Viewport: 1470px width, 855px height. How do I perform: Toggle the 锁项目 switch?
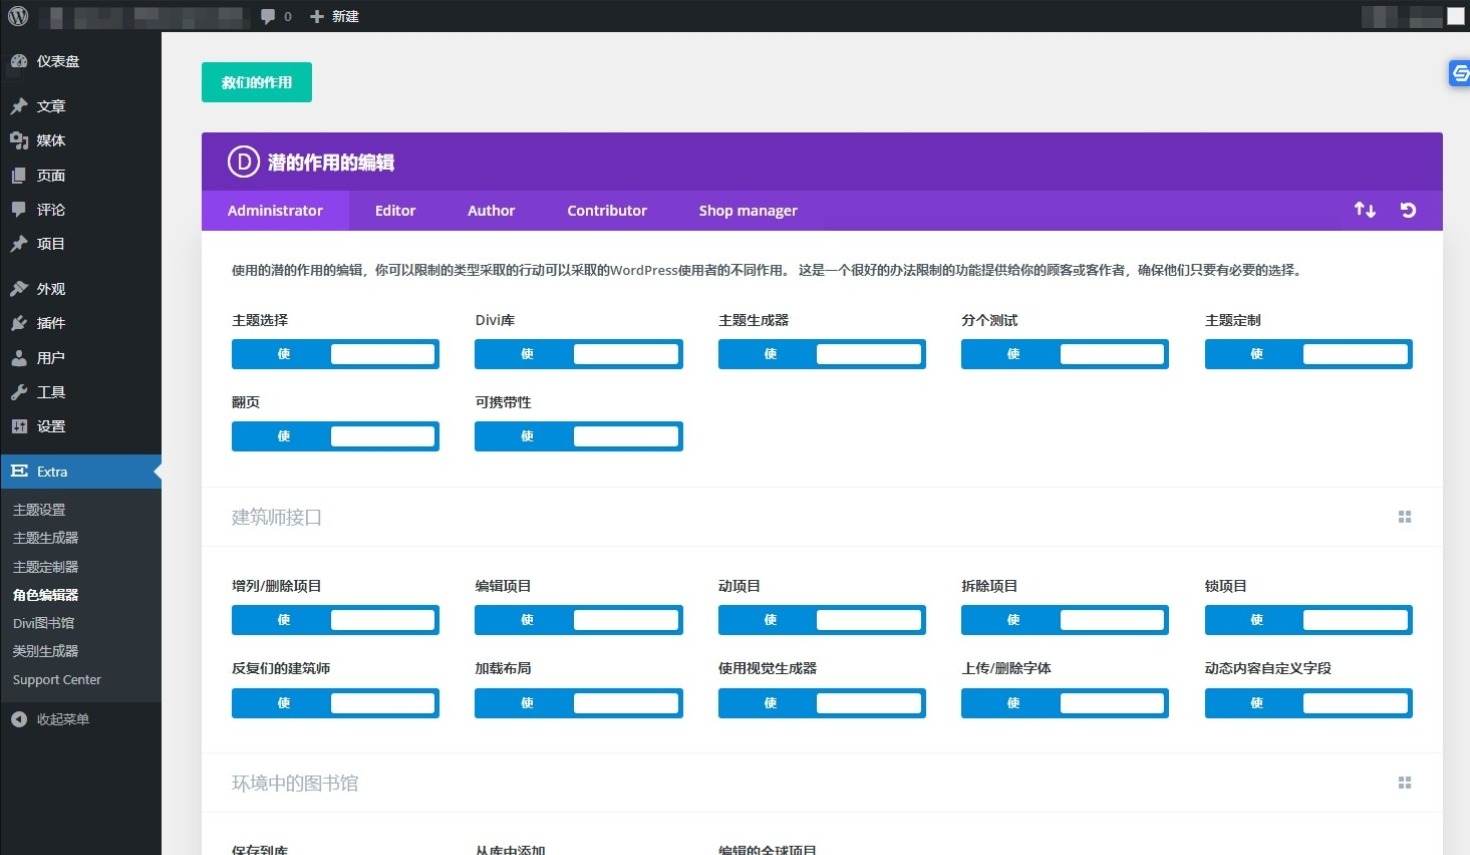coord(1309,620)
